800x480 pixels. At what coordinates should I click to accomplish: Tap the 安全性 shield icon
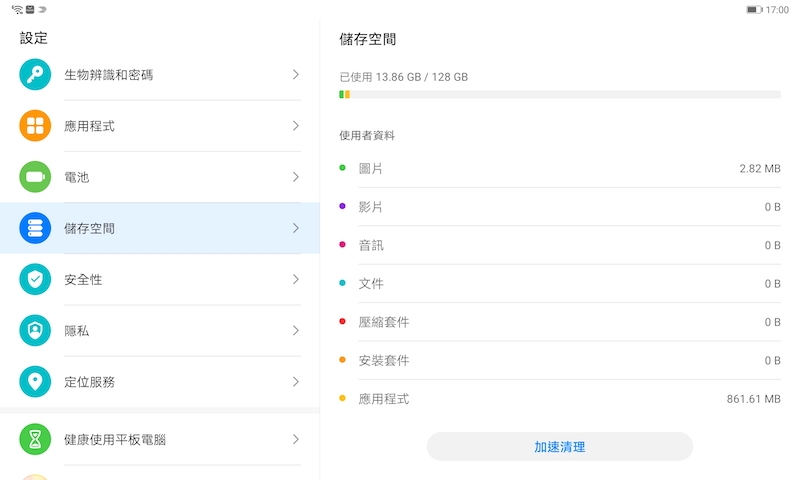point(35,279)
